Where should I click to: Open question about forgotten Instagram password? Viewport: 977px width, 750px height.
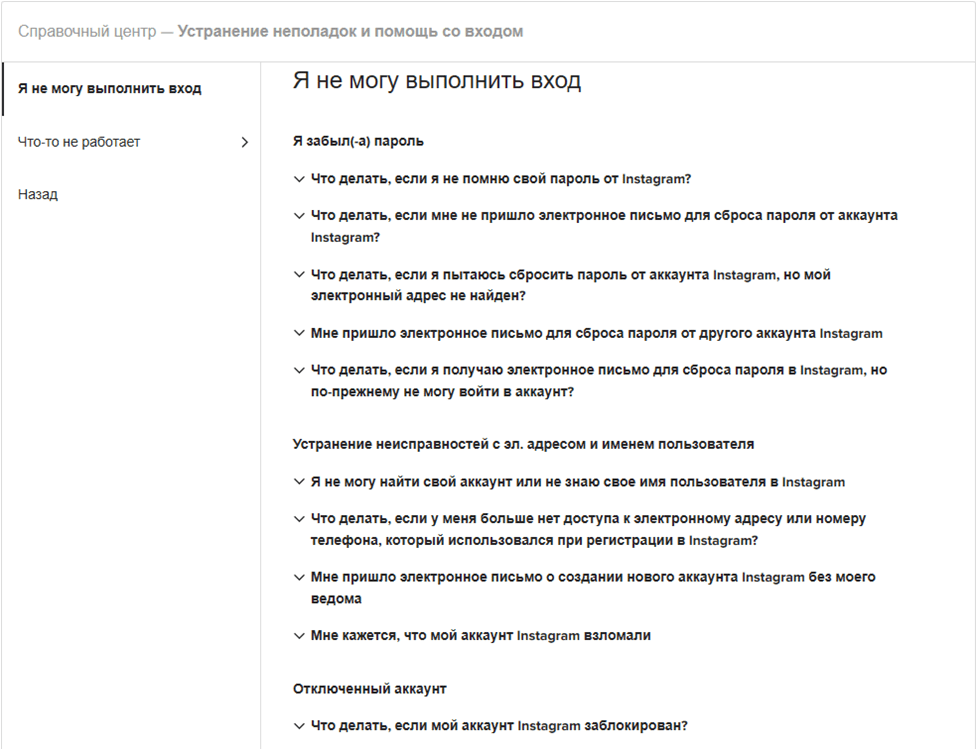click(501, 179)
